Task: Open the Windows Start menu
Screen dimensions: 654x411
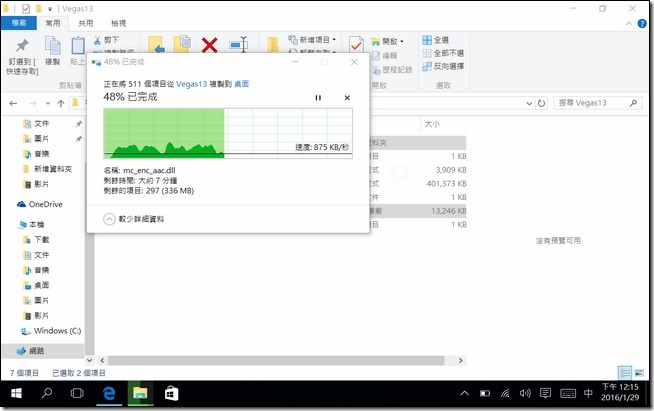Action: coord(16,393)
